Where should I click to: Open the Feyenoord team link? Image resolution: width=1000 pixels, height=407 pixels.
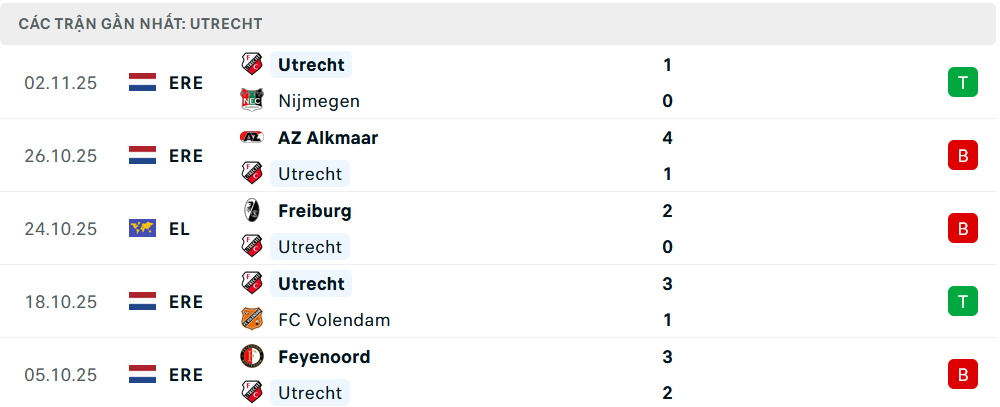324,356
